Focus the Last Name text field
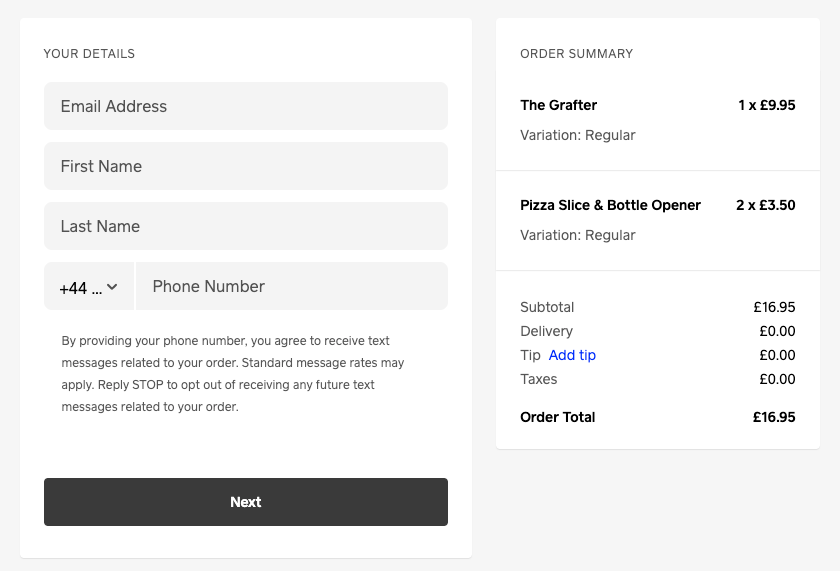This screenshot has height=571, width=840. click(245, 226)
